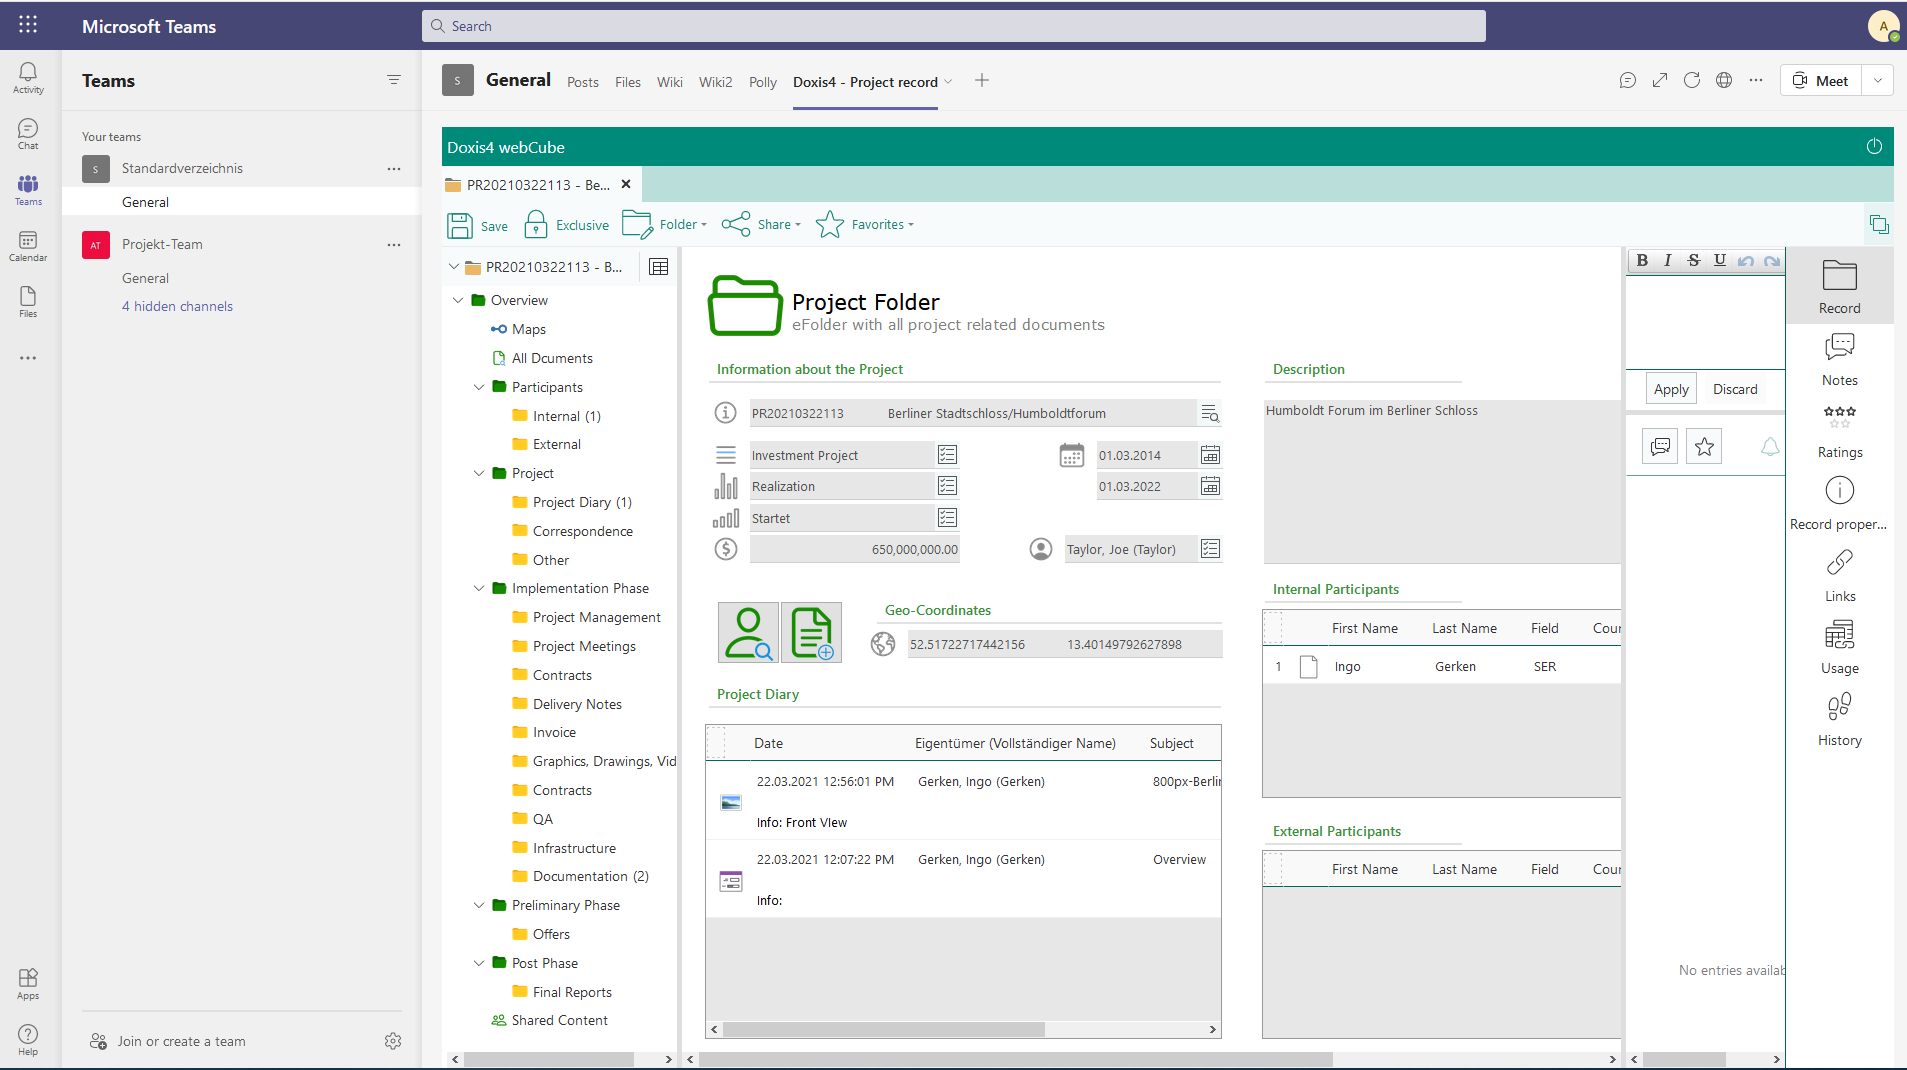
Task: Switch to the Wiki2 tab
Action: 715,82
